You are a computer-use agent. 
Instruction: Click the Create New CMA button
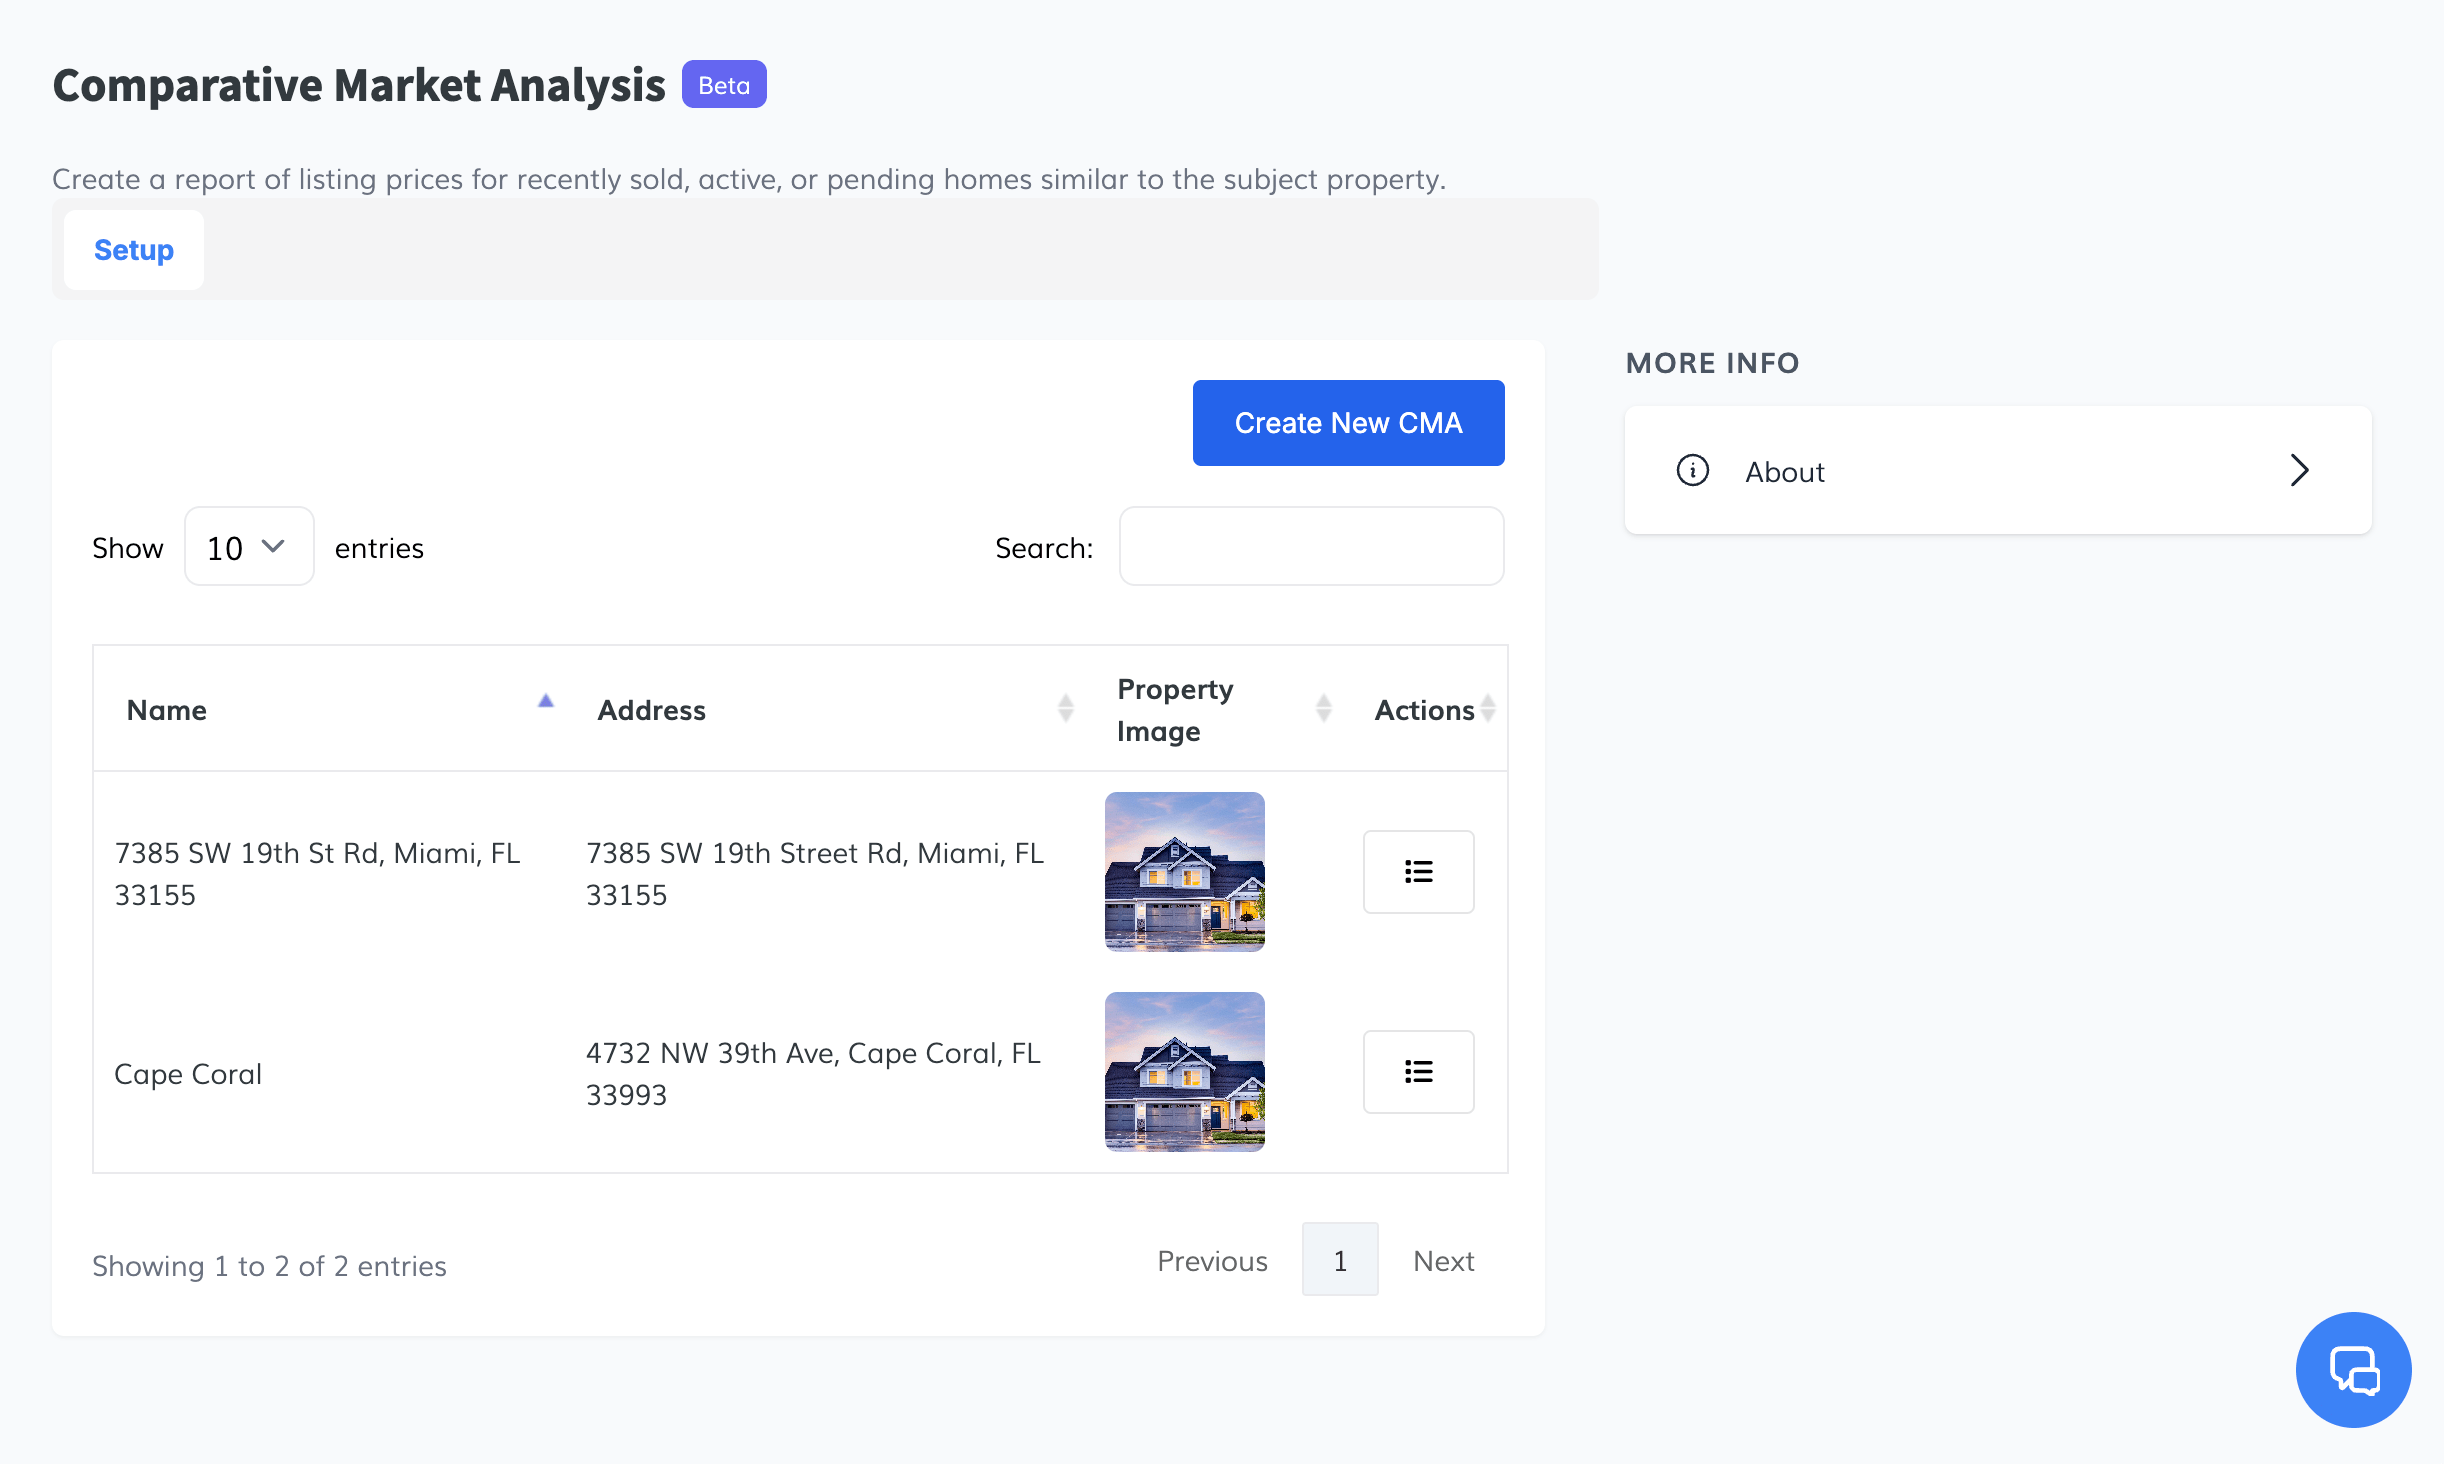[x=1347, y=423]
